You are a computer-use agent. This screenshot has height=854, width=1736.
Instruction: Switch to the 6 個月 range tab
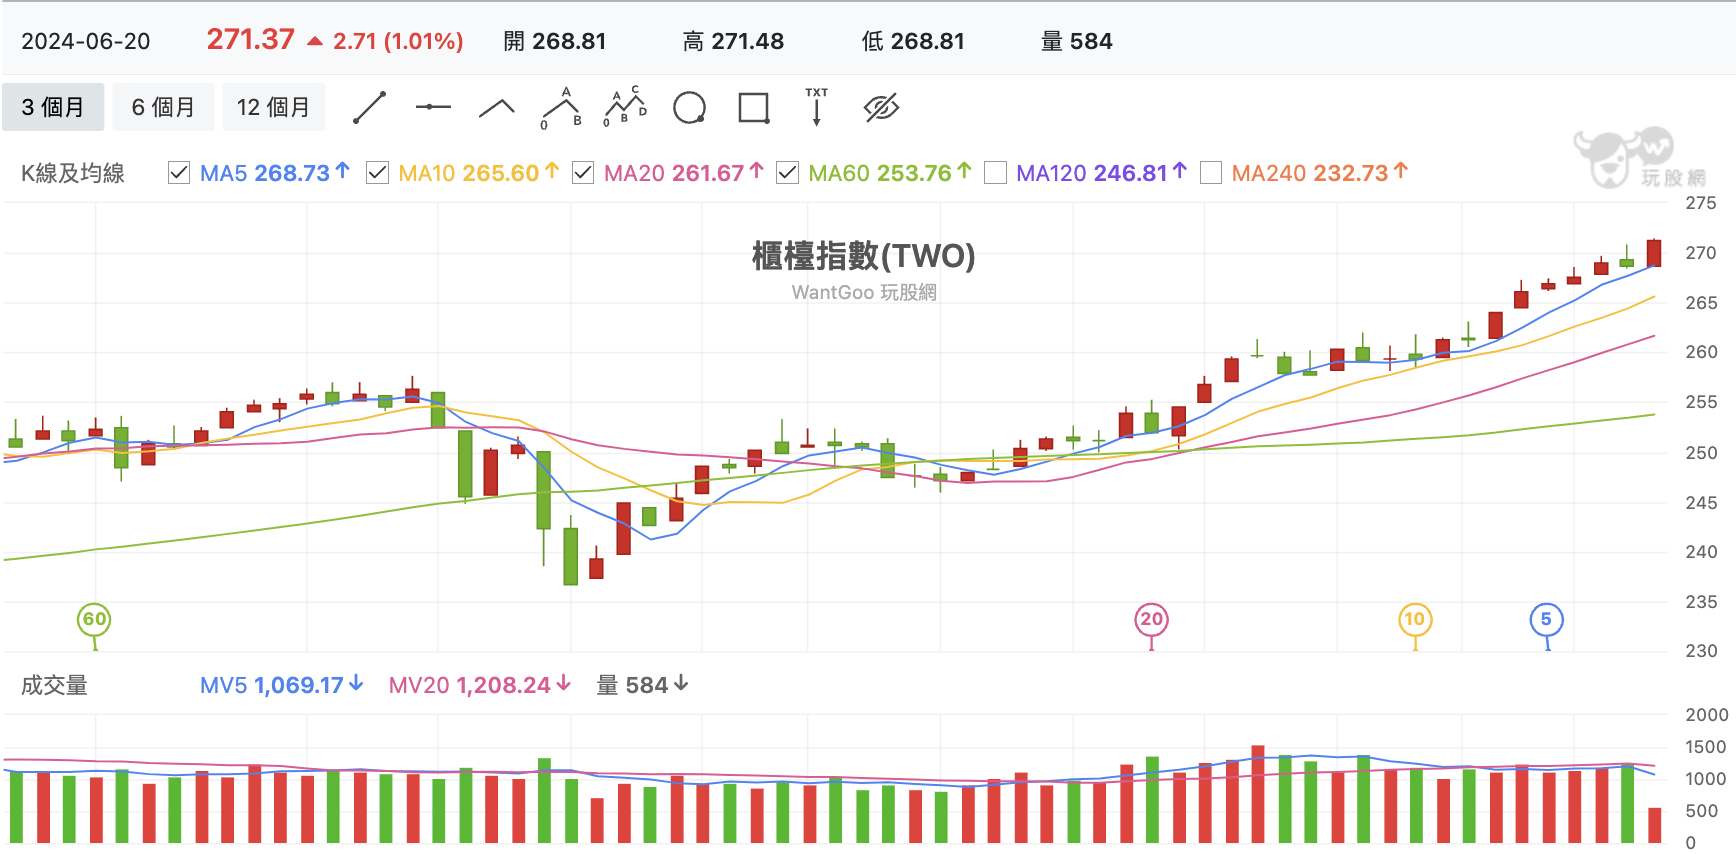pyautogui.click(x=163, y=107)
